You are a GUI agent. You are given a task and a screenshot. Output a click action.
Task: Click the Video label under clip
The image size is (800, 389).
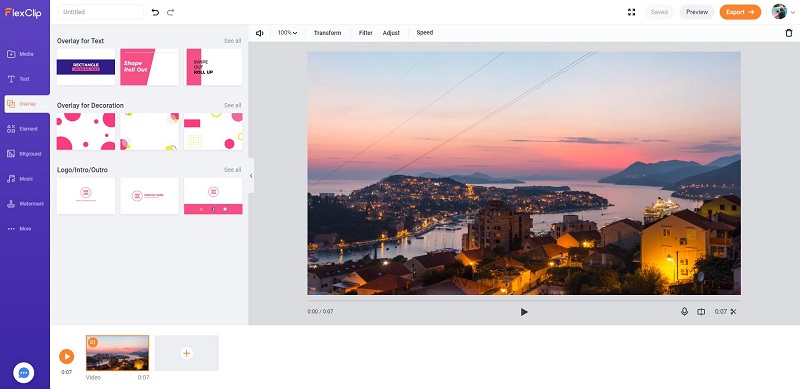pyautogui.click(x=93, y=378)
